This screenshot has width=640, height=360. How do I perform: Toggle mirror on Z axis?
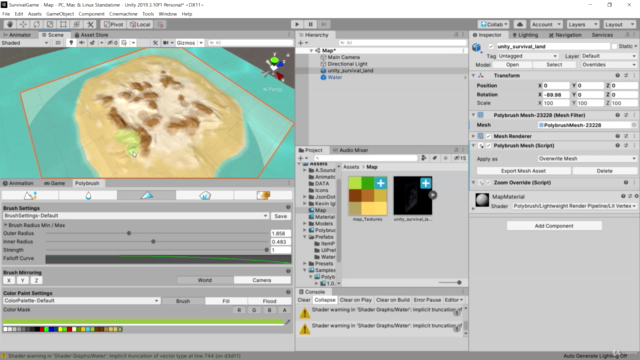point(36,280)
